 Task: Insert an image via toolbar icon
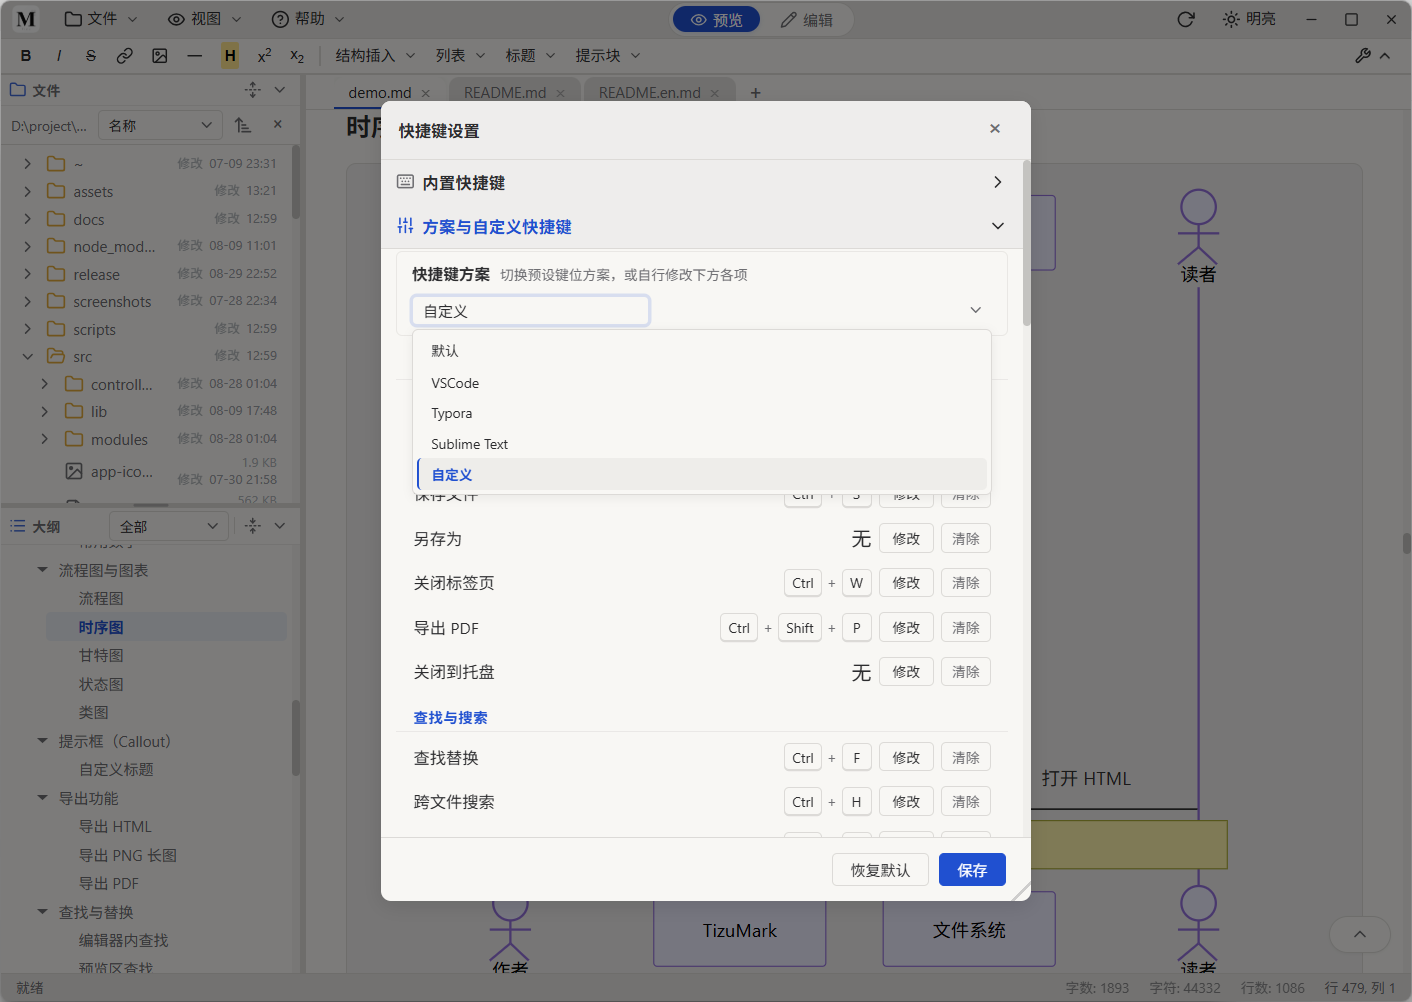(160, 56)
